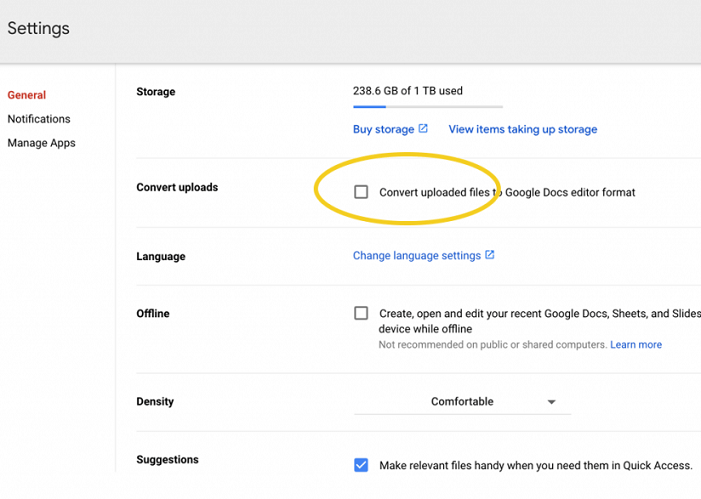
Task: Click the Change language settings link
Action: [x=417, y=256]
